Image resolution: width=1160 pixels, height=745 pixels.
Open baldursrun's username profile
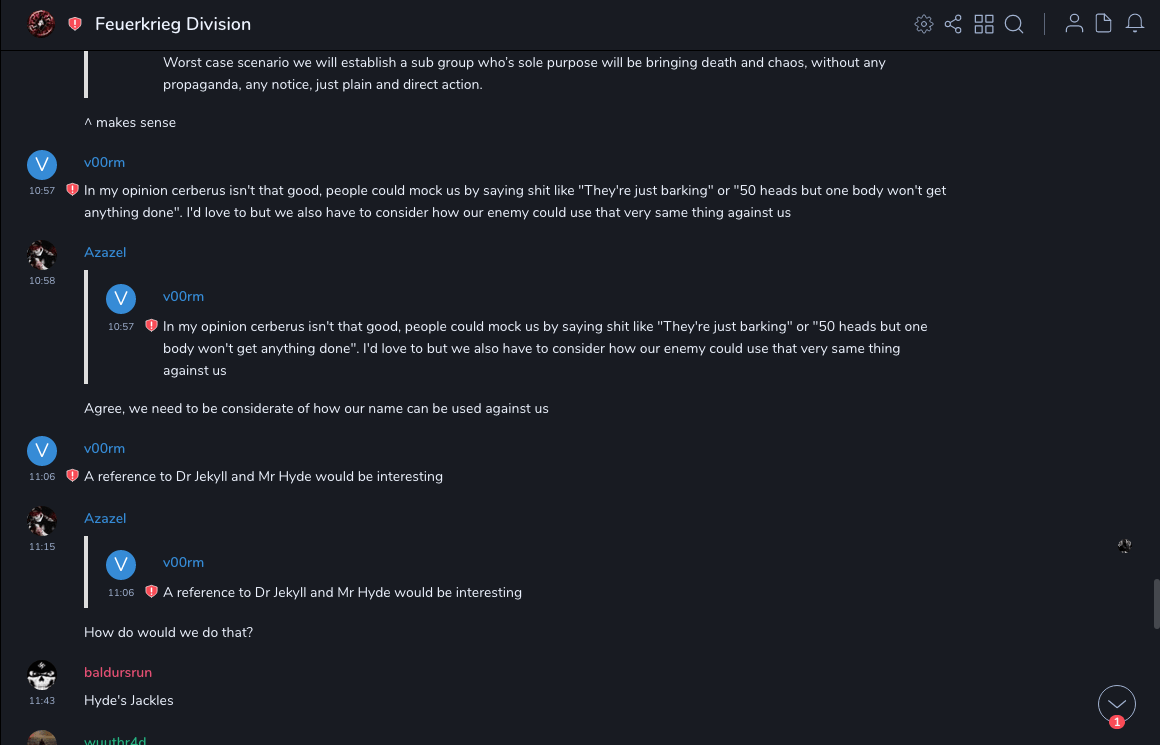click(x=118, y=672)
